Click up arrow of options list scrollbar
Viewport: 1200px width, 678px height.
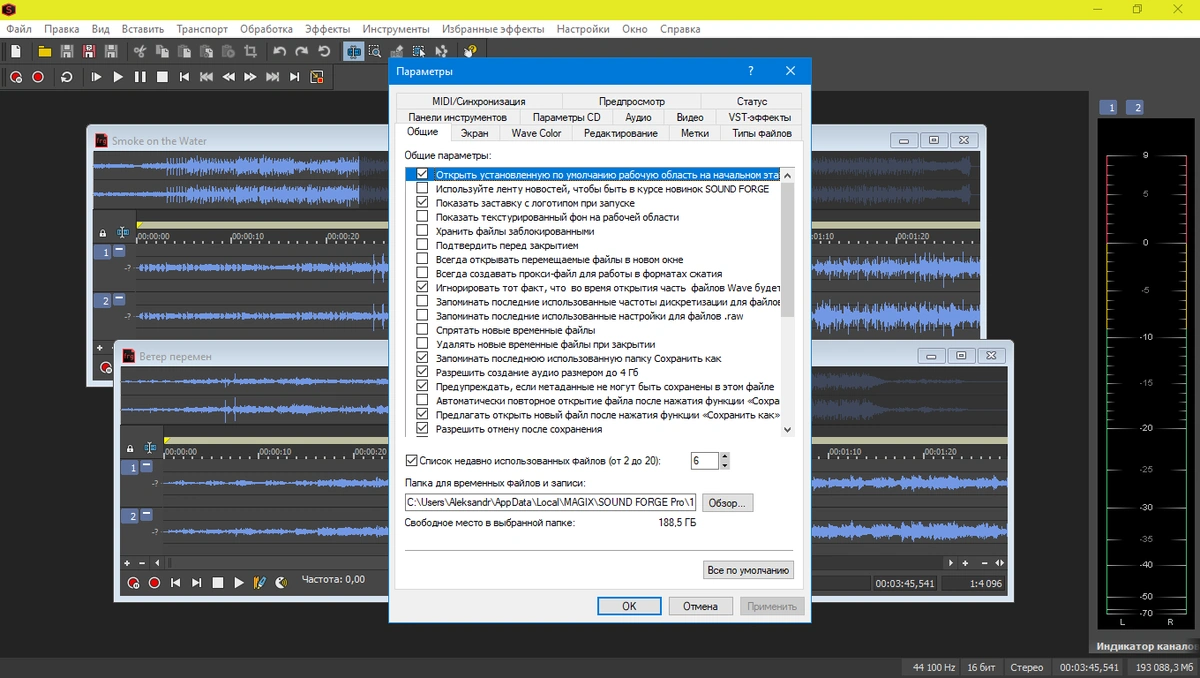(787, 175)
